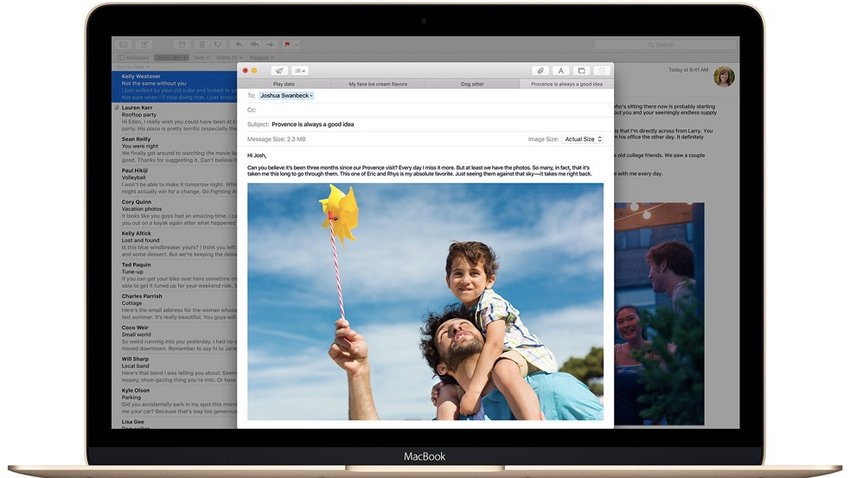This screenshot has height=478, width=850.
Task: Click the Subject field text
Action: coord(312,124)
